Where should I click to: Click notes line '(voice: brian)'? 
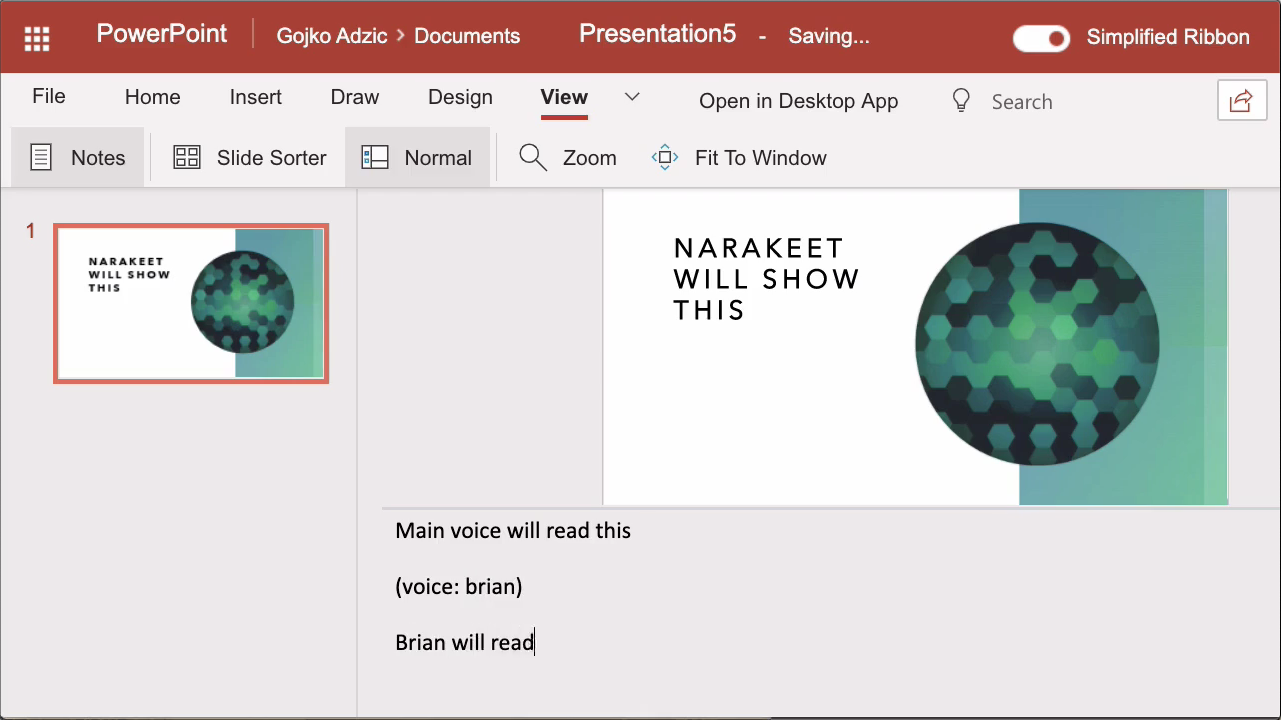click(x=459, y=586)
